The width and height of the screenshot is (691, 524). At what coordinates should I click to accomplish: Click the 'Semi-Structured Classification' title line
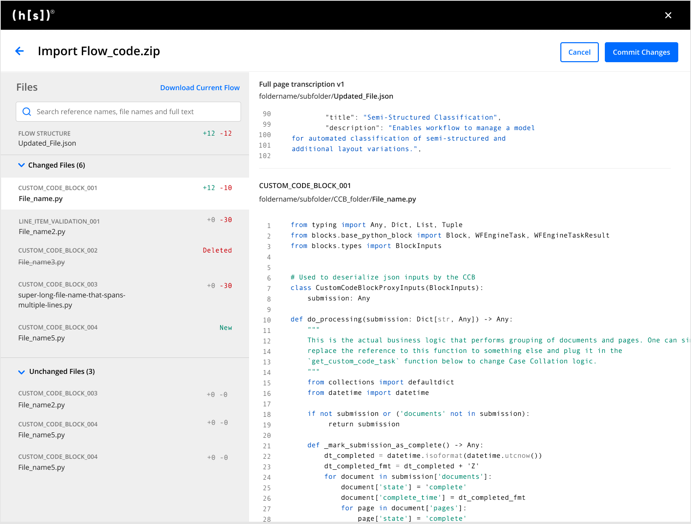413,117
